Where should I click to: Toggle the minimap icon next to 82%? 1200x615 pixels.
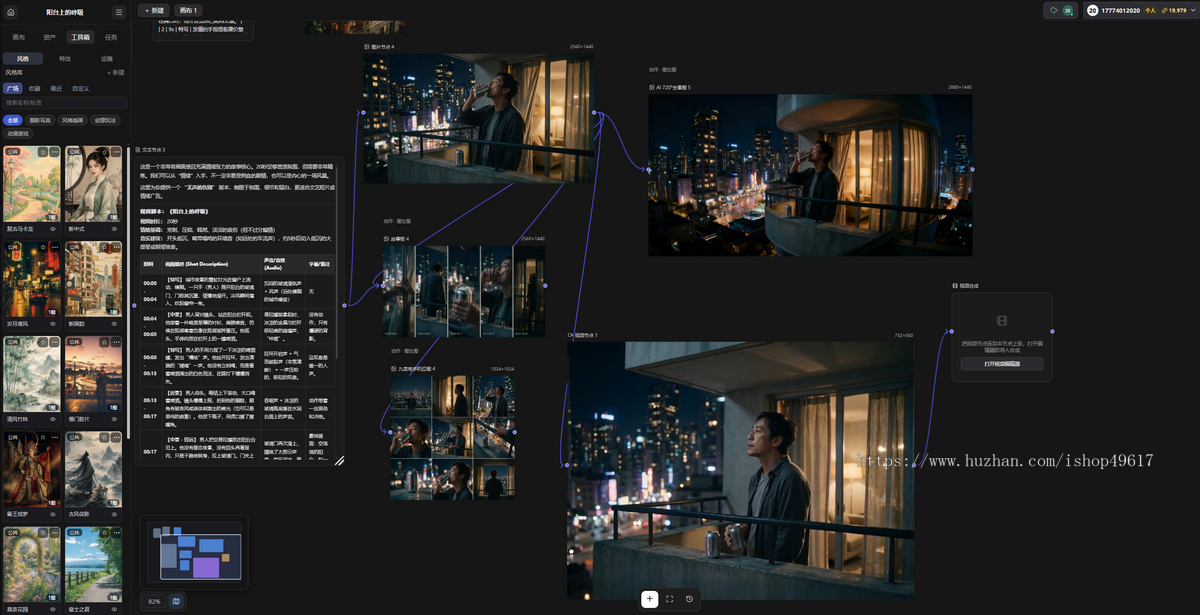[176, 601]
